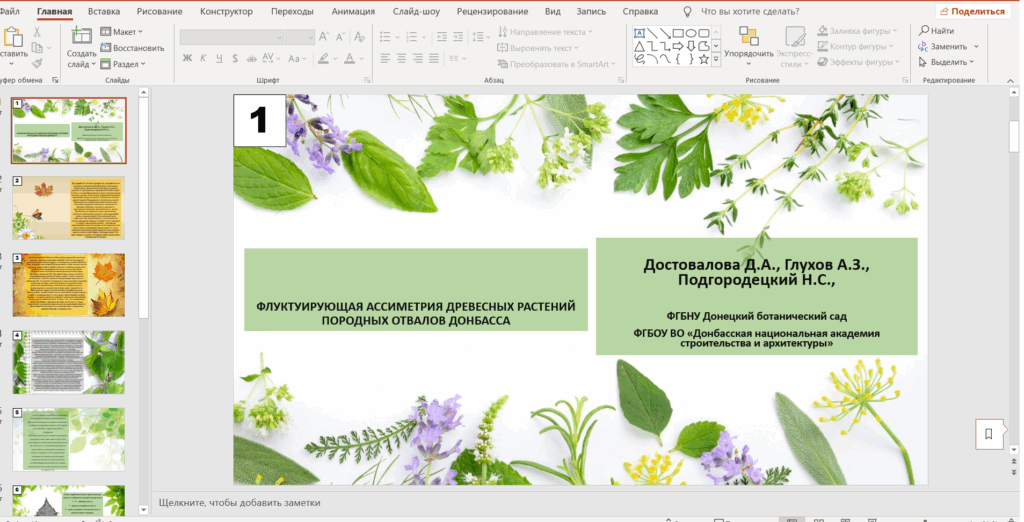Select the text box shape in shapes gallery
This screenshot has width=1024, height=522.
point(639,33)
